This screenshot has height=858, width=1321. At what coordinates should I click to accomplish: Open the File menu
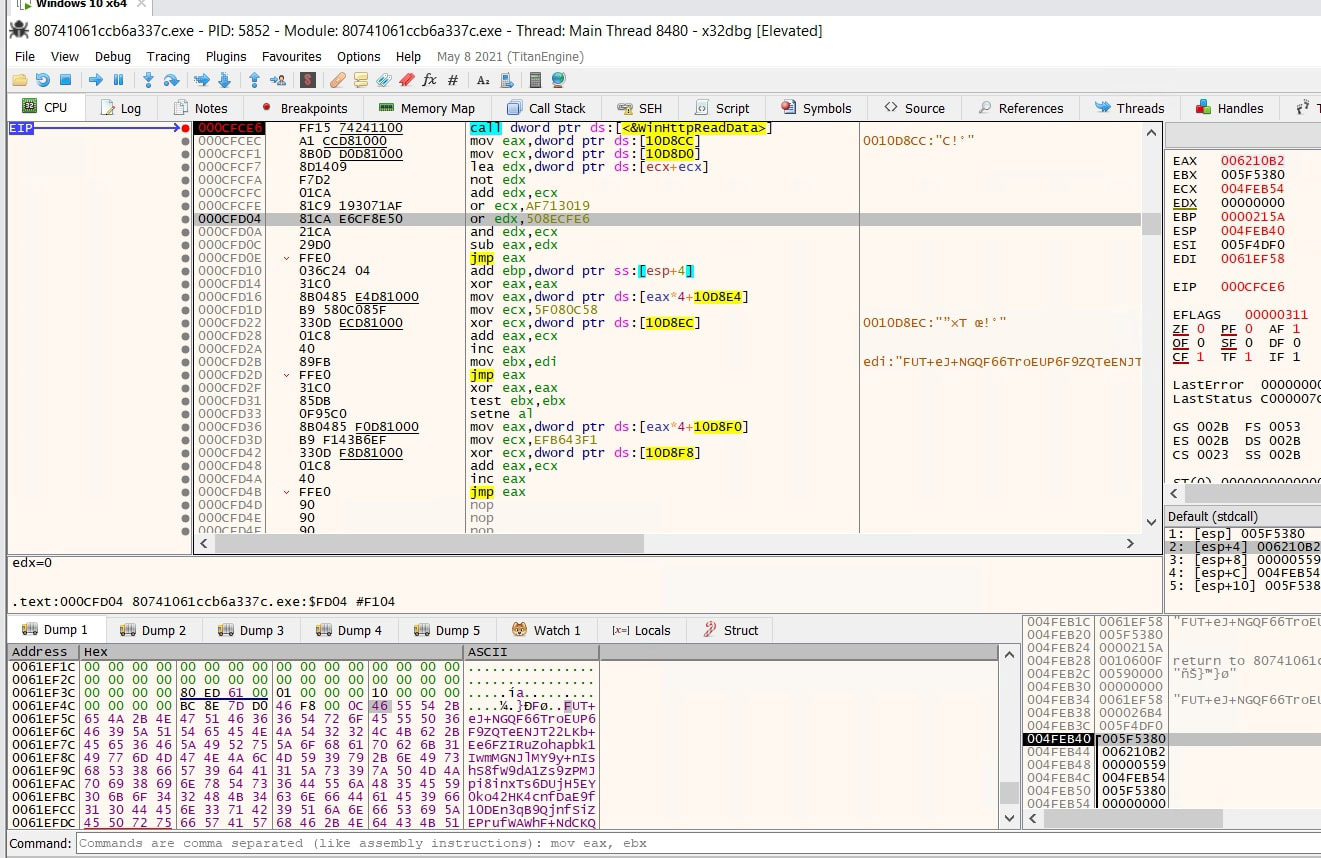[x=25, y=56]
